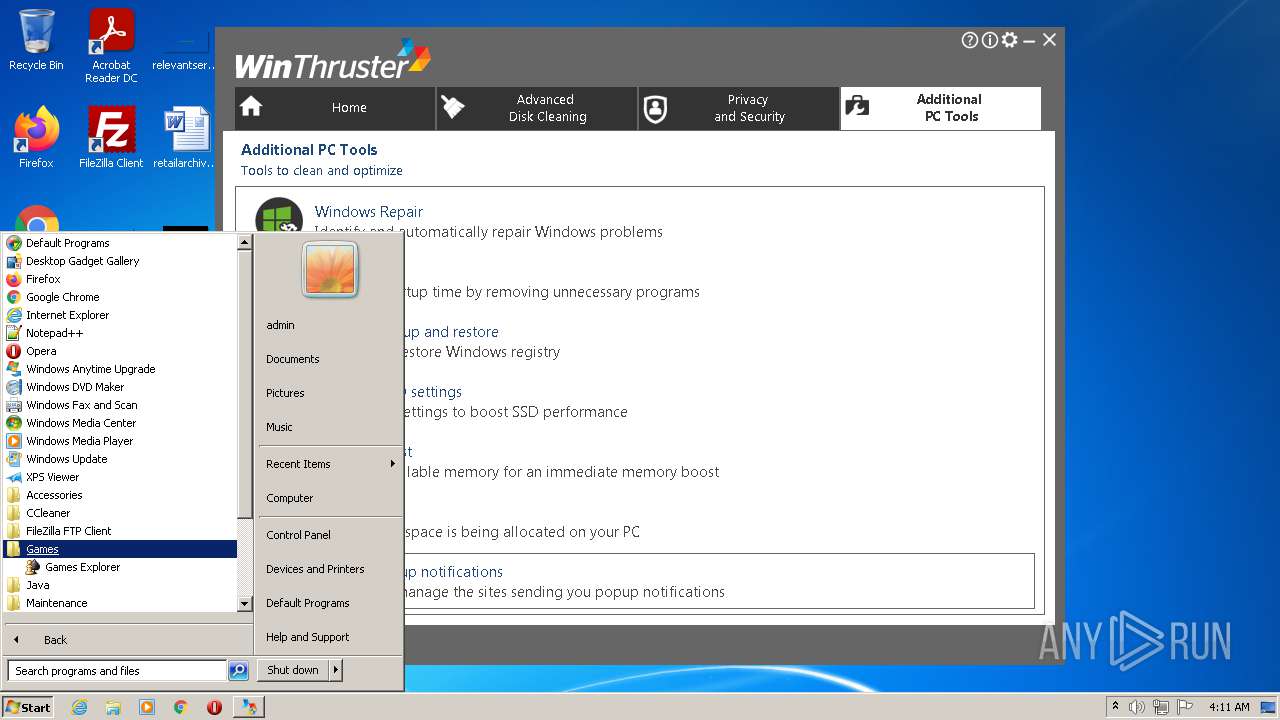The image size is (1280, 720).
Task: Click programs list scrollbar down arrow
Action: tap(245, 604)
